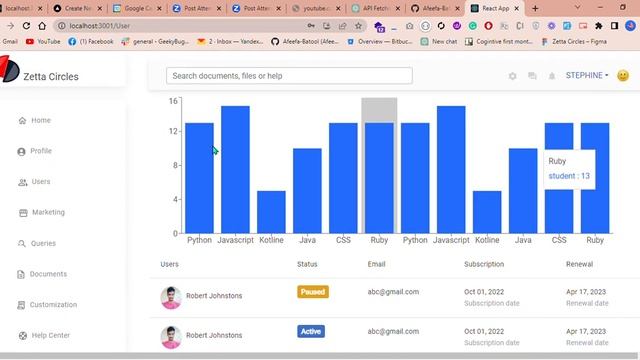Open Help Center in sidebar
Screen dimensions: 640x360
44,336
